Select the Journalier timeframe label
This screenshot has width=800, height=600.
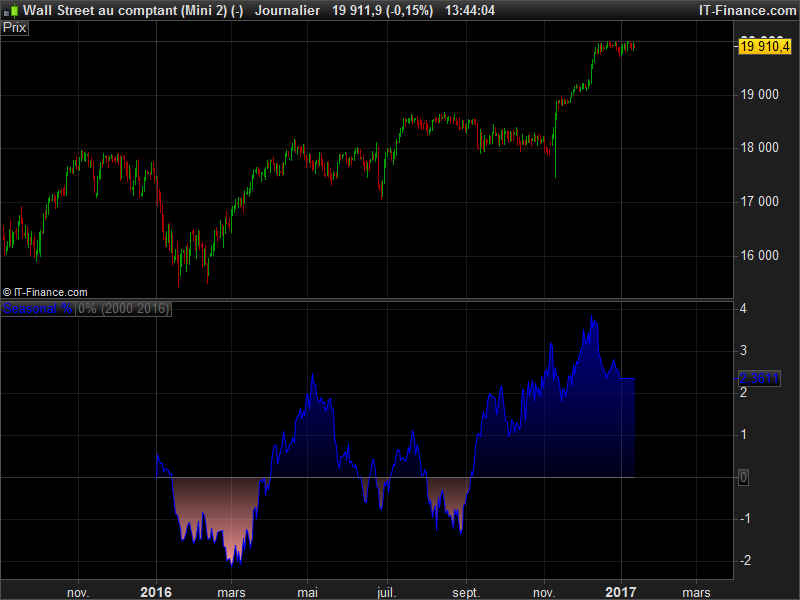point(287,10)
